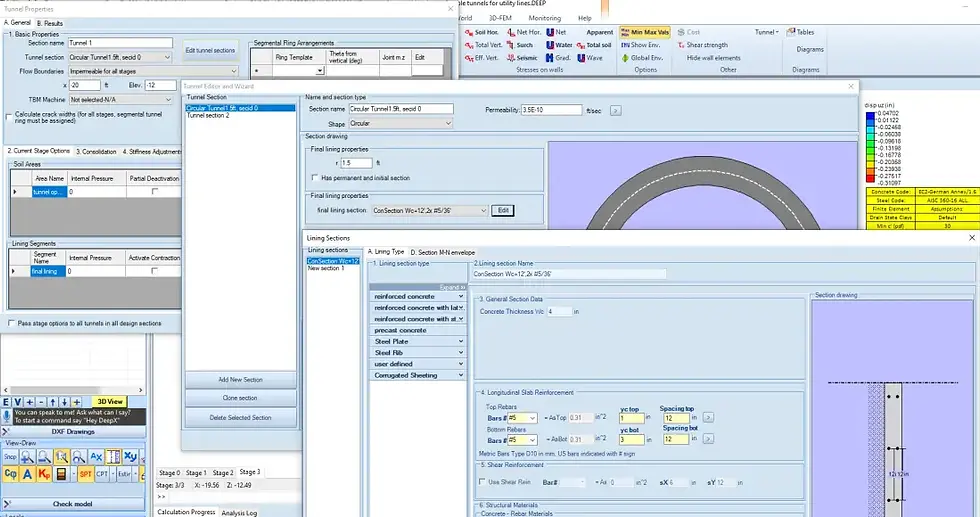Click yellow Min σ' (psf) legend cell
Viewport: 980px width, 517px height.
[891, 226]
